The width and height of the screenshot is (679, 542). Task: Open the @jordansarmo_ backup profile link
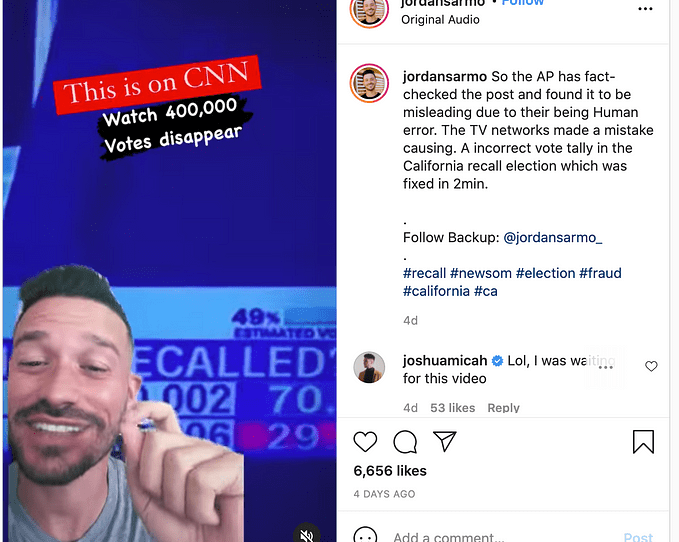point(553,237)
